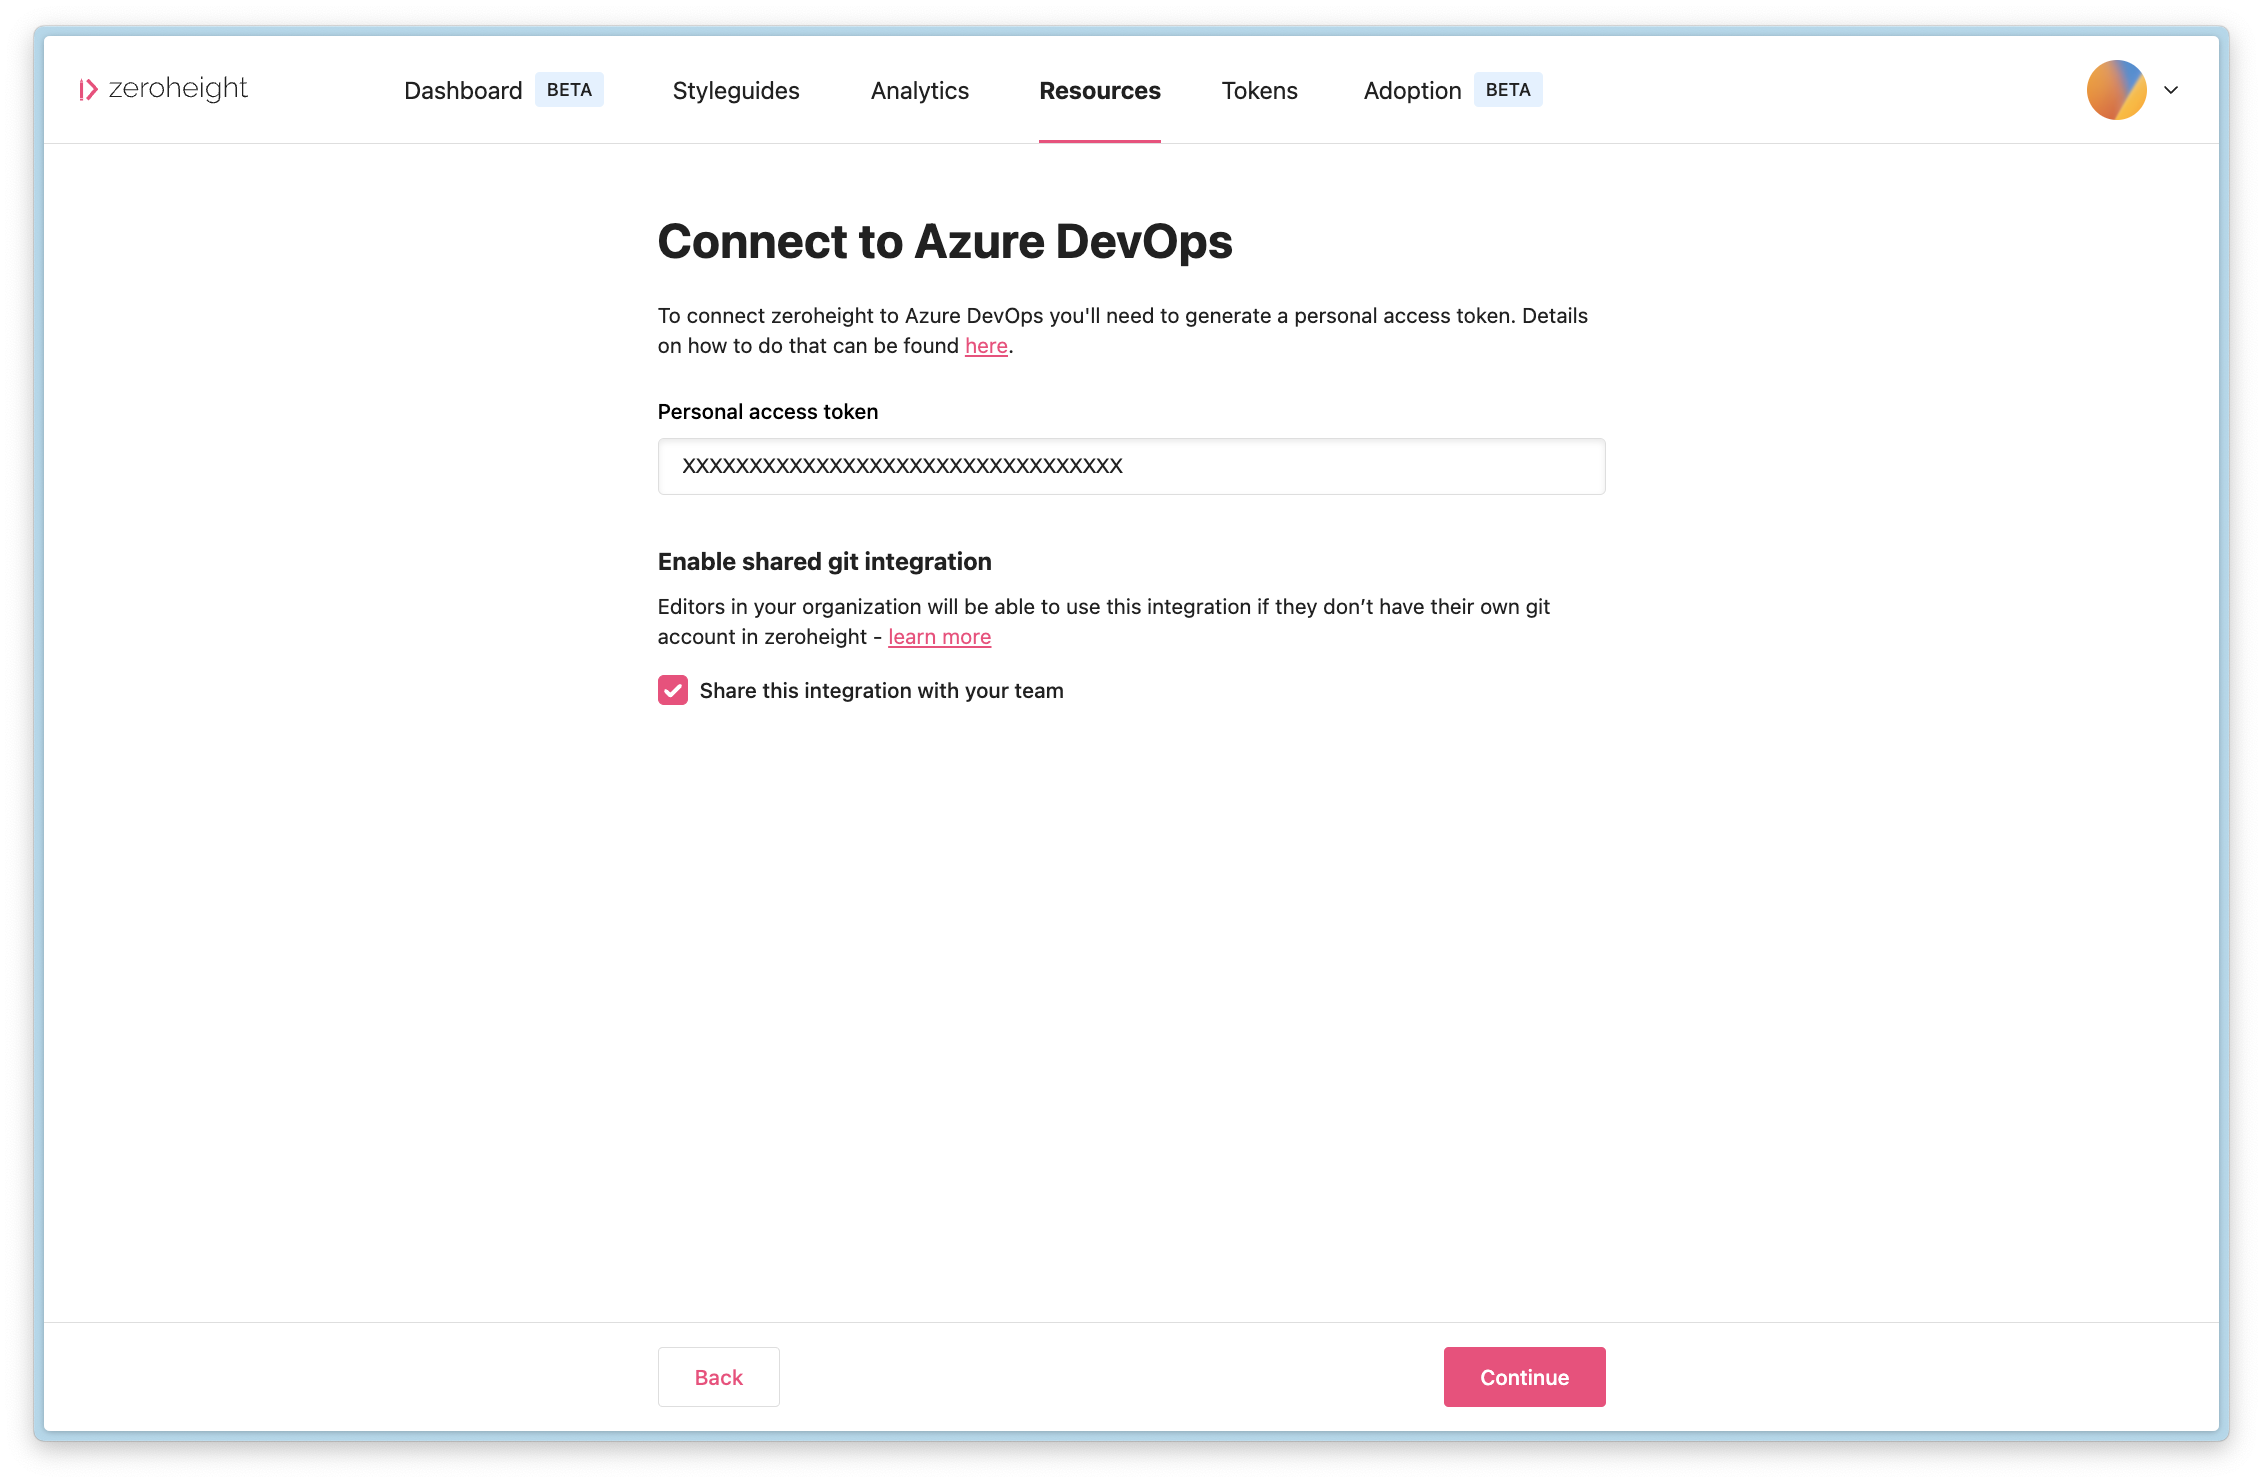2263x1483 pixels.
Task: Go to the Dashboard tab
Action: (463, 90)
